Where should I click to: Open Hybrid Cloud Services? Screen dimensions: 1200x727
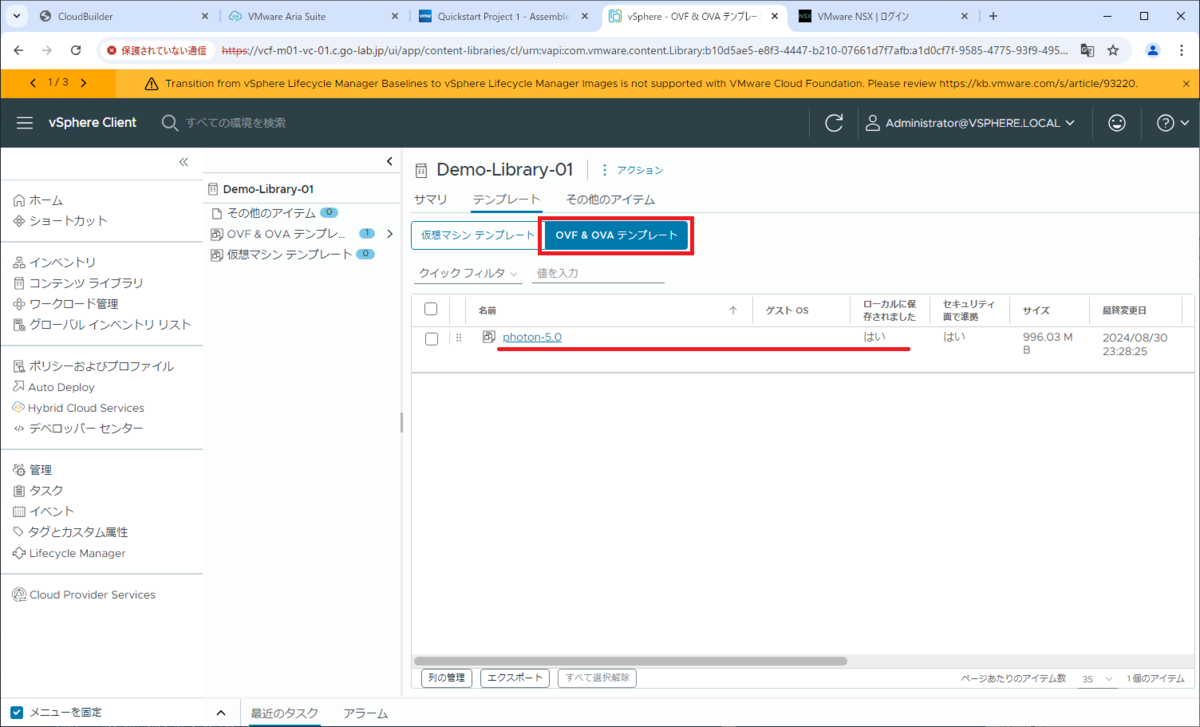[x=78, y=408]
